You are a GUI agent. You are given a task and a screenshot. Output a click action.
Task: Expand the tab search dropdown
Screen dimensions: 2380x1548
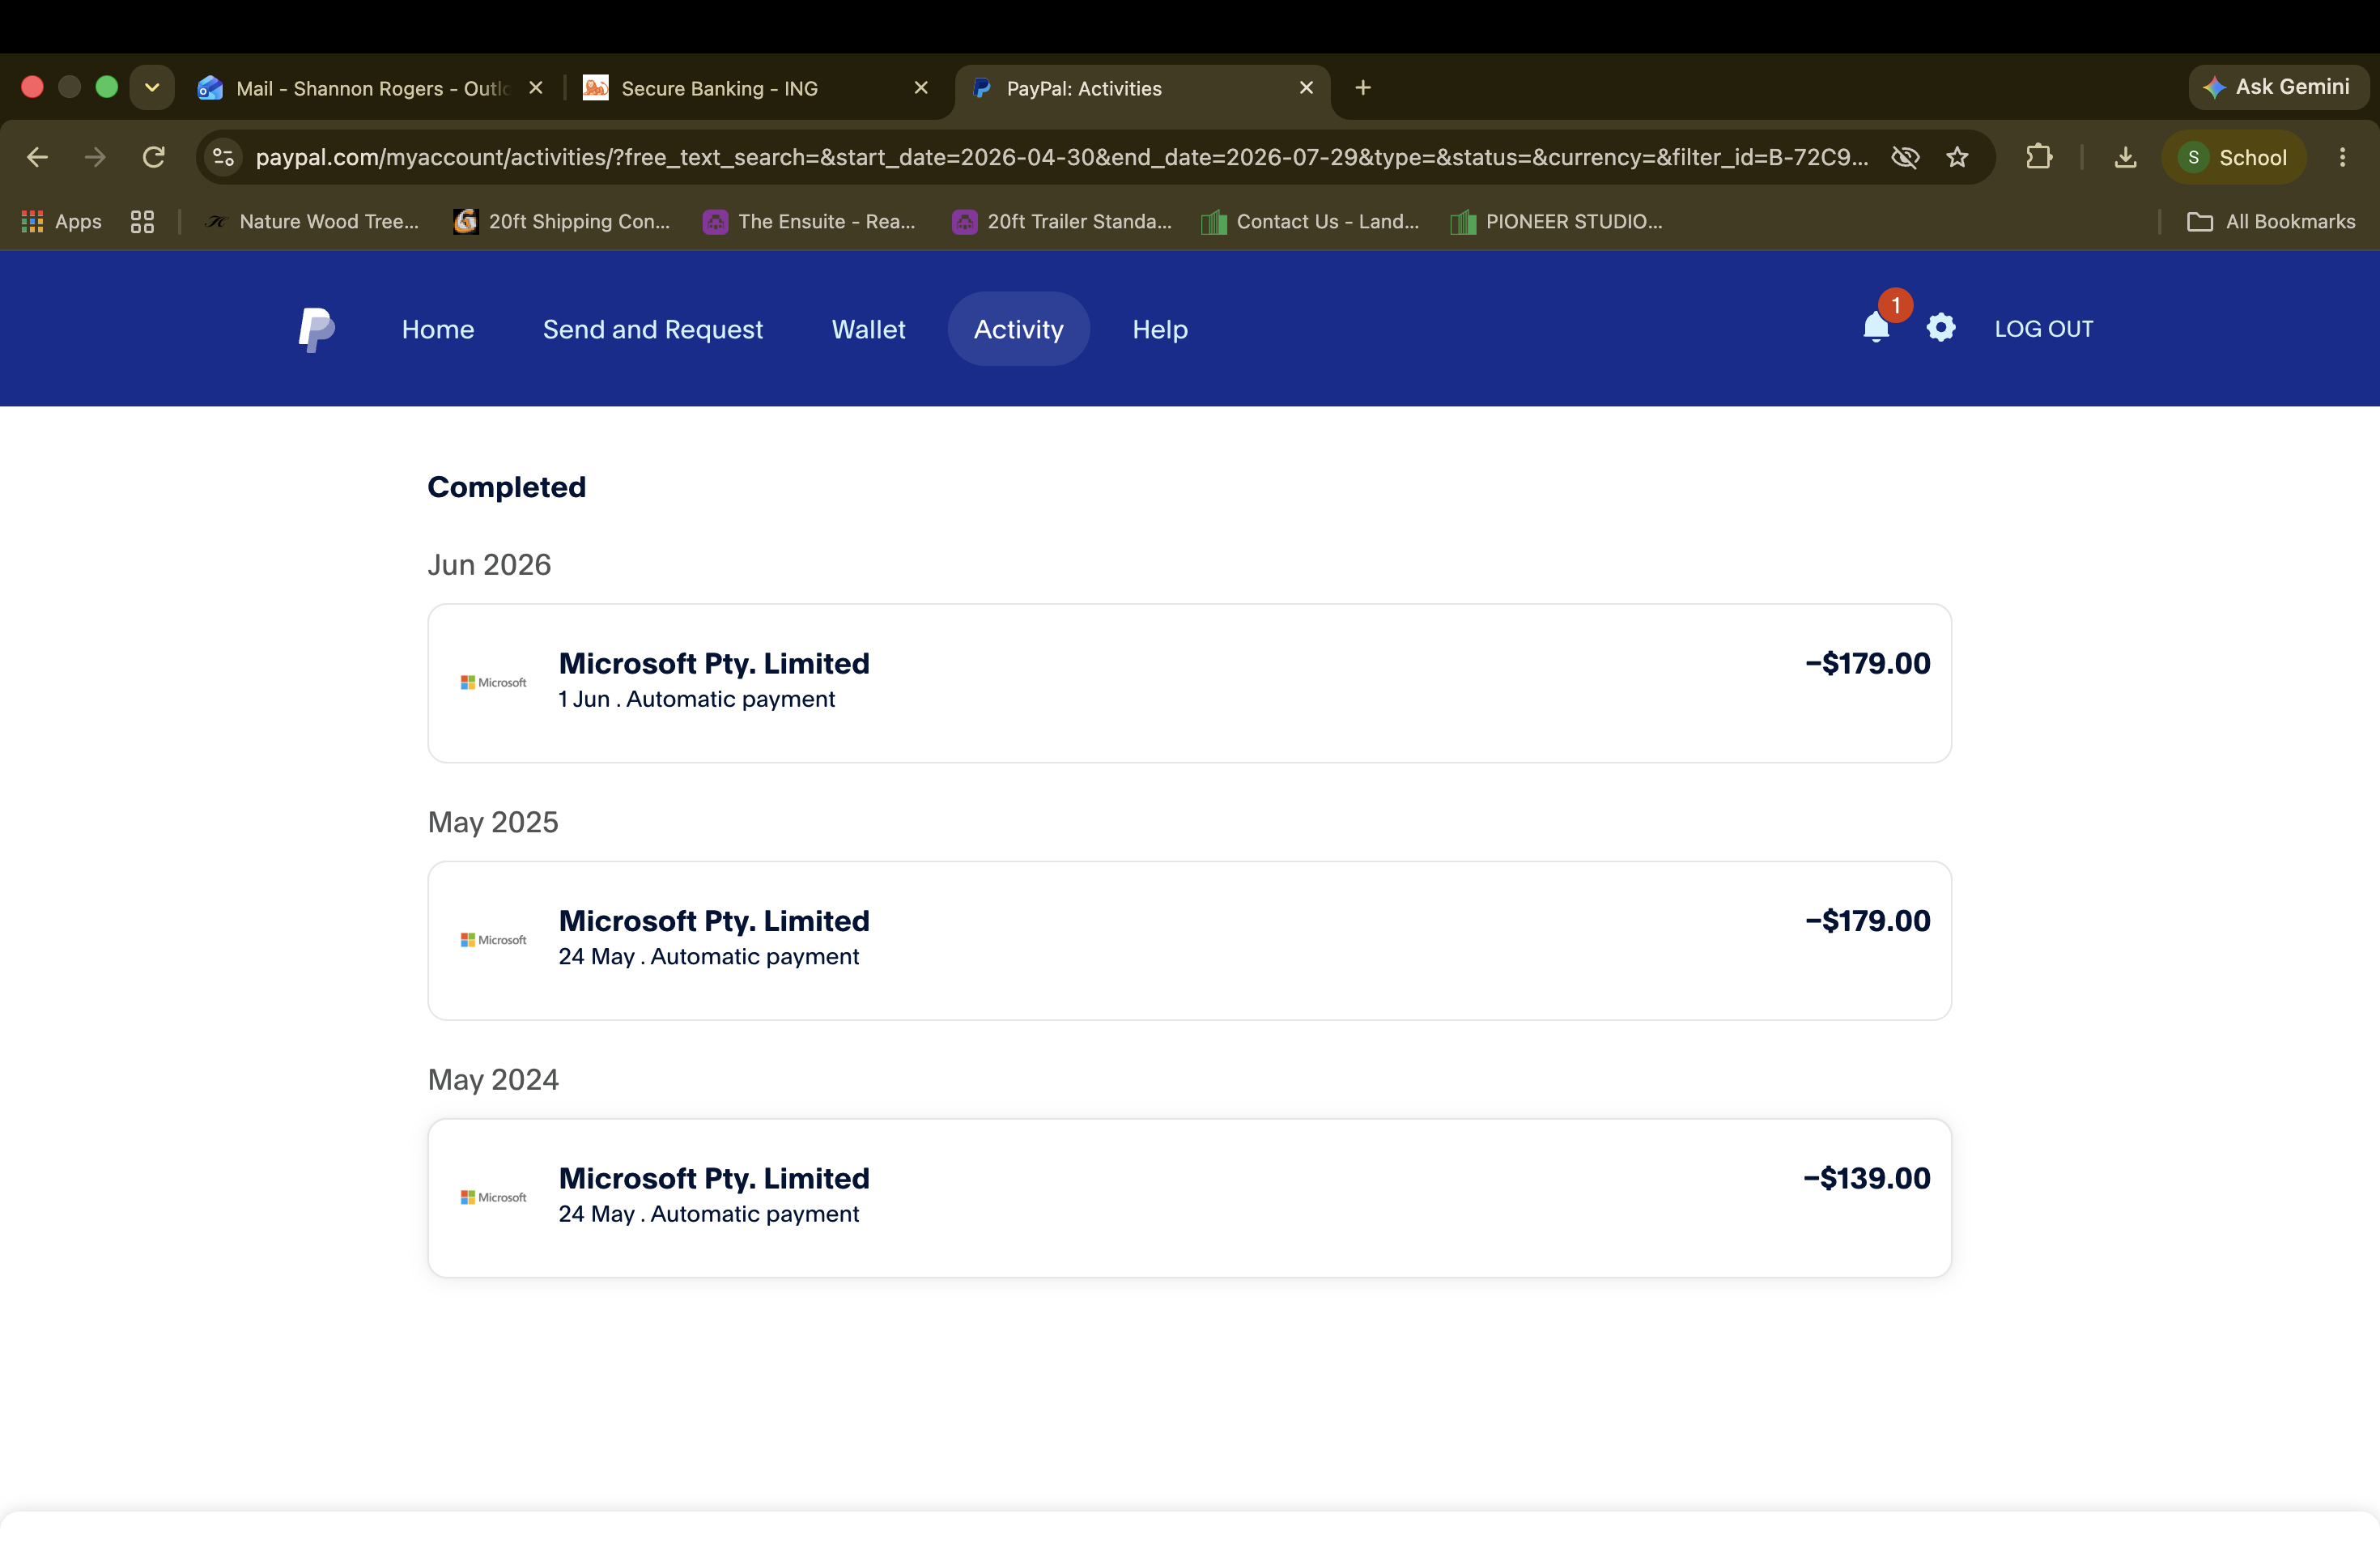point(152,88)
